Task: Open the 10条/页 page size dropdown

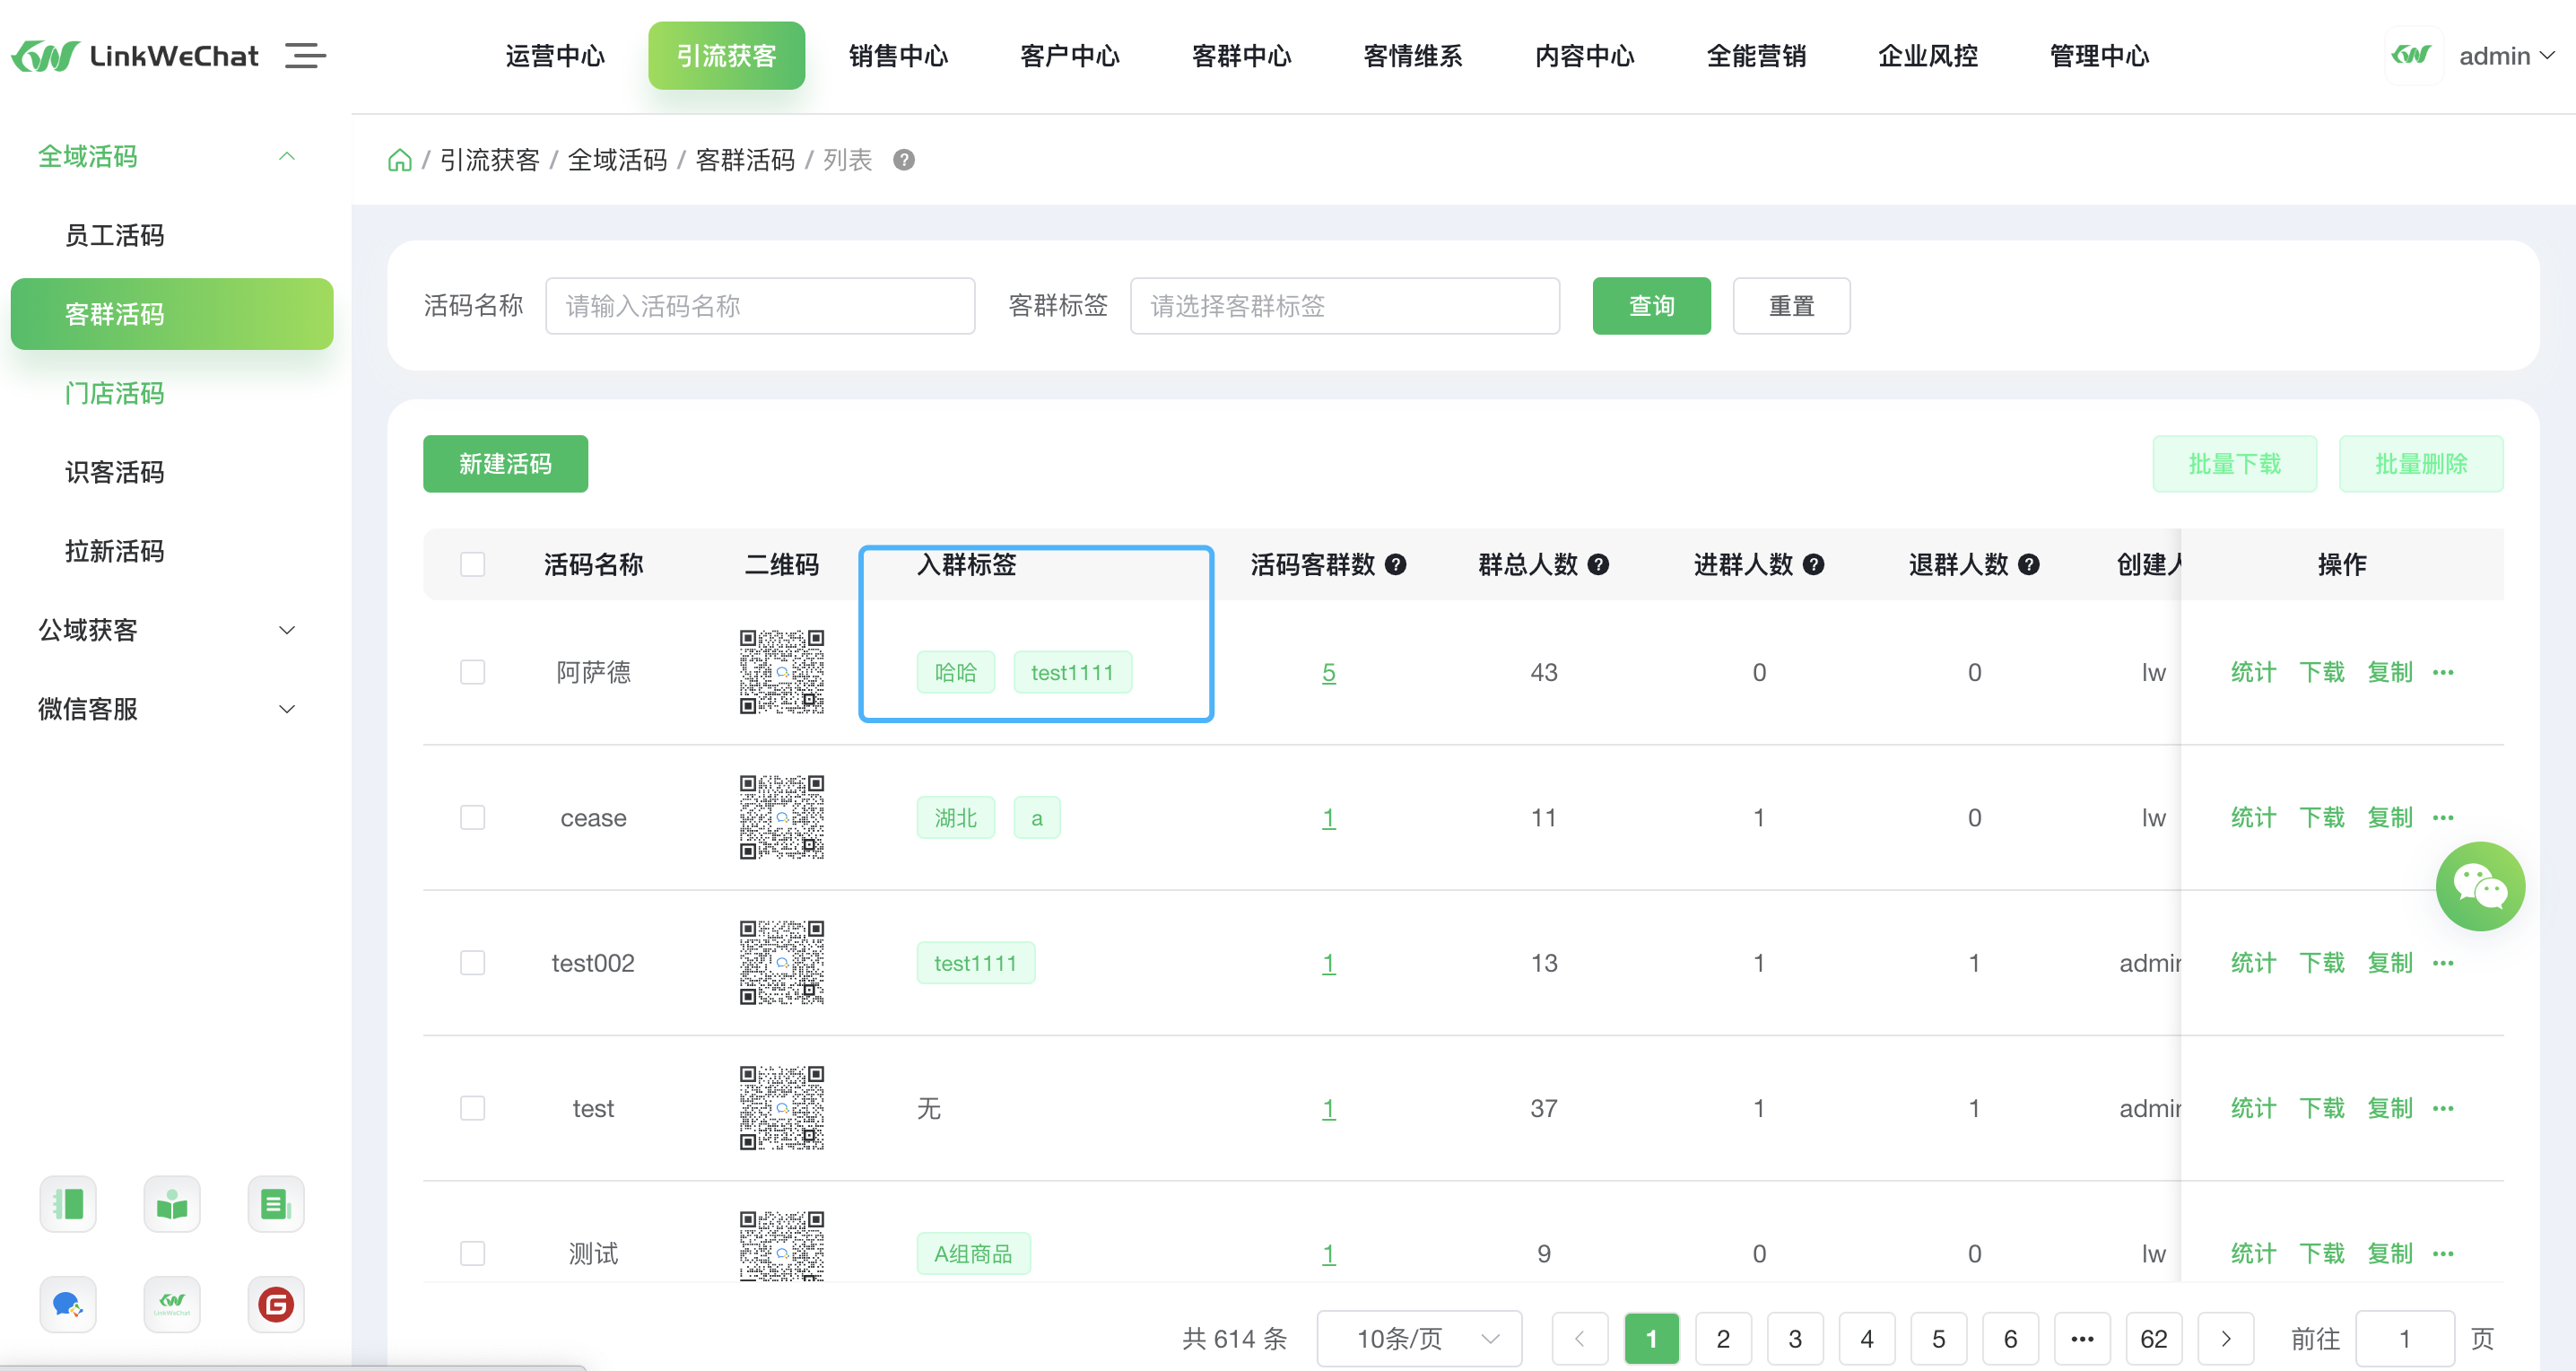Action: click(1419, 1338)
